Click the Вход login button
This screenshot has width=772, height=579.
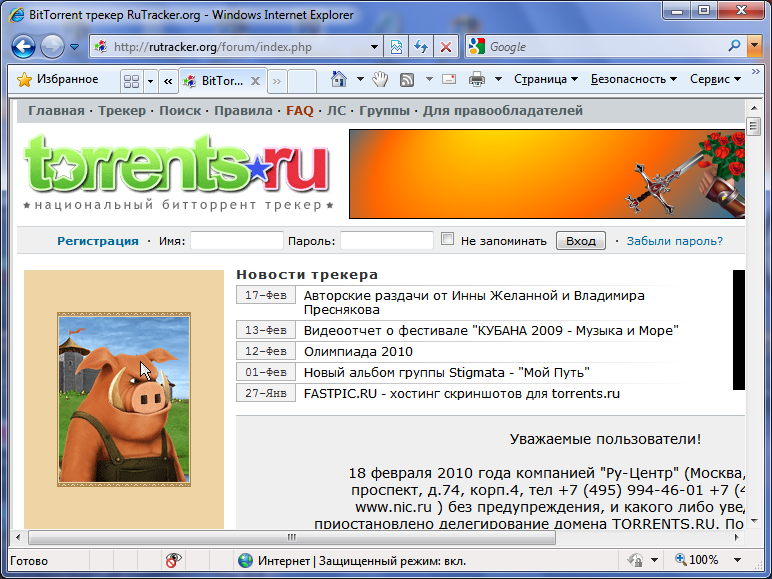pyautogui.click(x=581, y=241)
